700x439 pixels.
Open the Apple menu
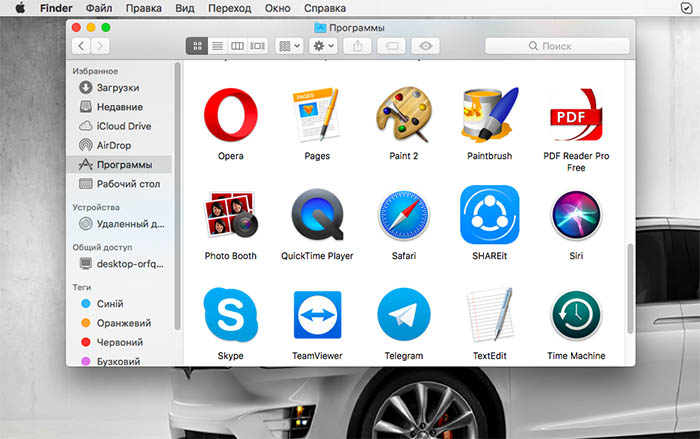pyautogui.click(x=20, y=8)
